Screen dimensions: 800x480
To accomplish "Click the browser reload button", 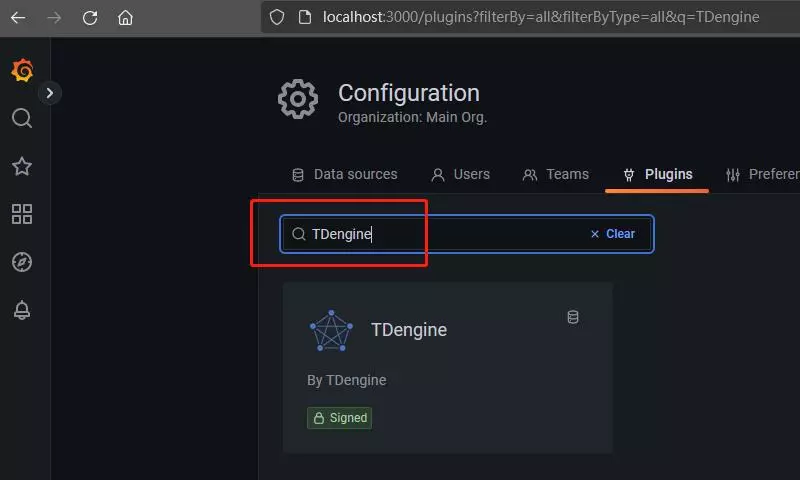I will coord(90,17).
